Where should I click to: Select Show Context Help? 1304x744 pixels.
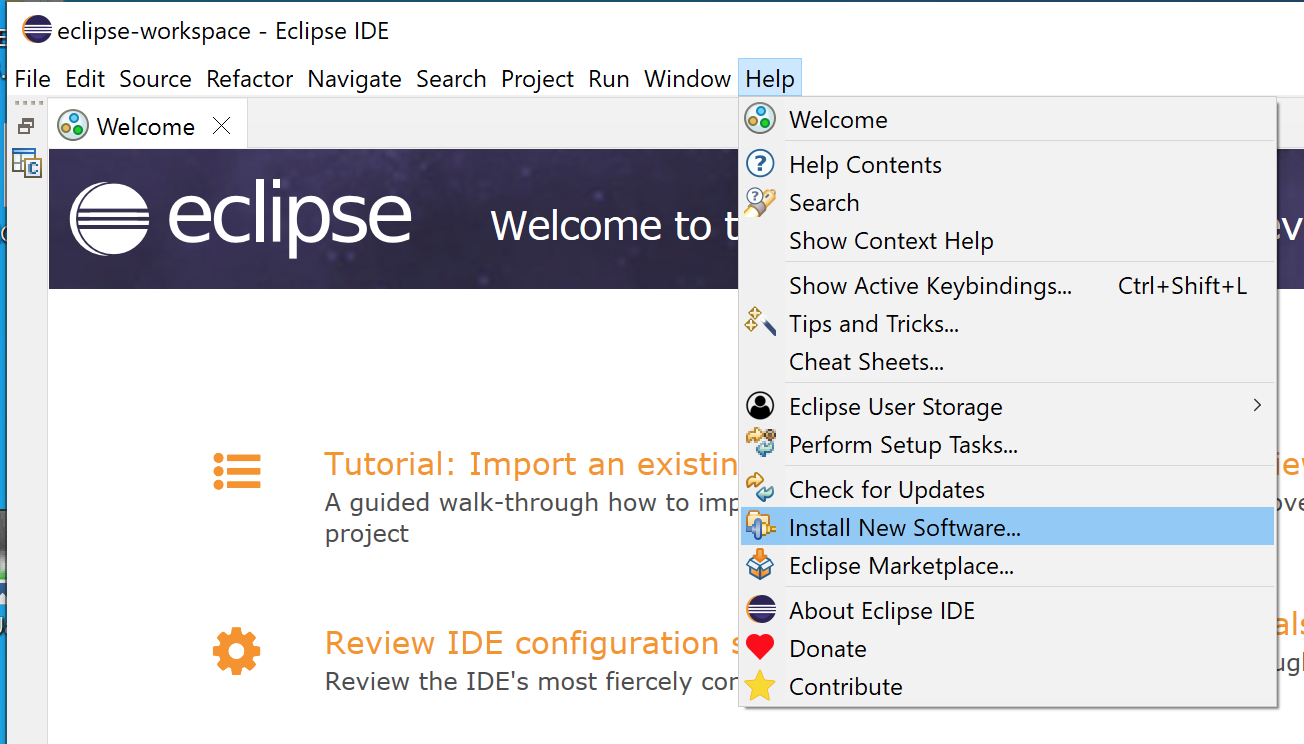click(1008, 240)
